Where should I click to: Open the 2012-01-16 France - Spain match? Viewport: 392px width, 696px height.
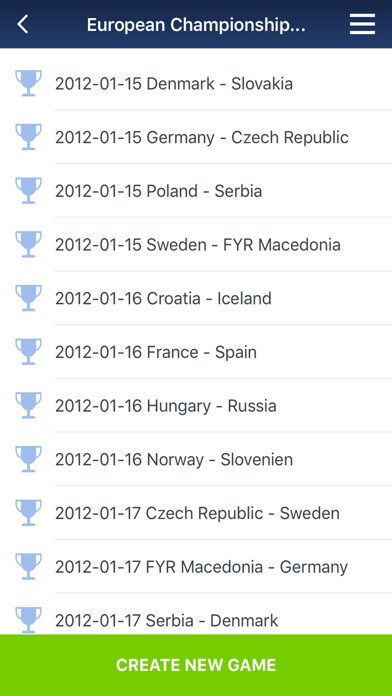pos(196,352)
